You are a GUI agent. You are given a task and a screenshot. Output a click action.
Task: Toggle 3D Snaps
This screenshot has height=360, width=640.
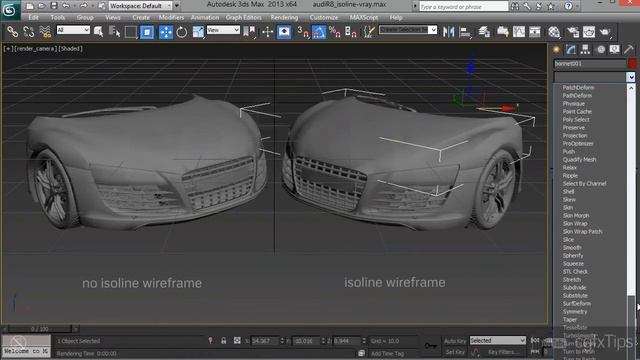(303, 31)
